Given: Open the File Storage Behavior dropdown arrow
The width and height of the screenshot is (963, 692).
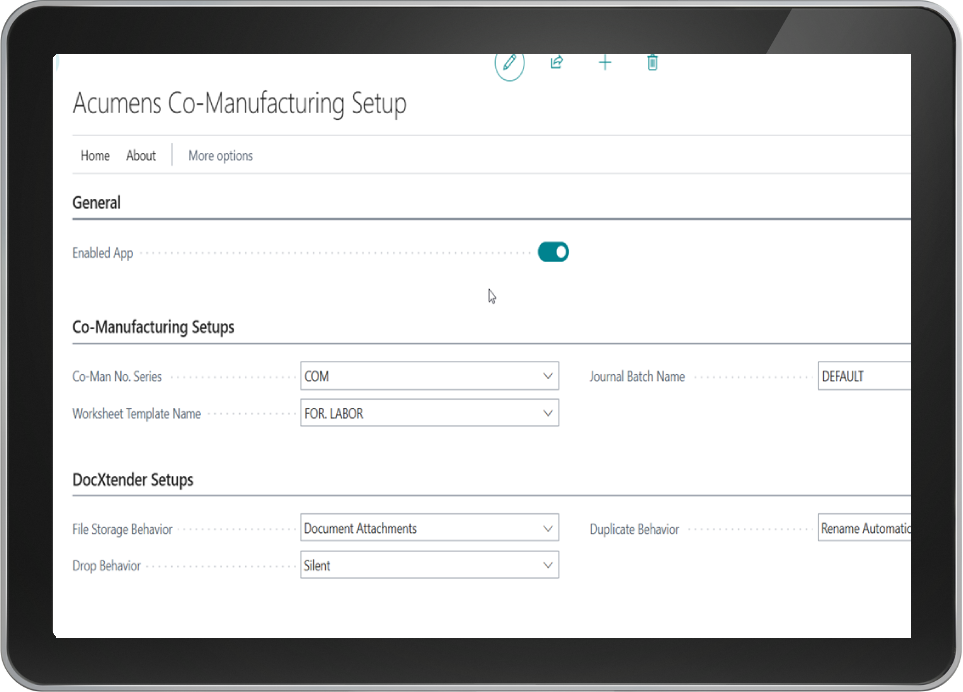Looking at the screenshot, I should (548, 528).
